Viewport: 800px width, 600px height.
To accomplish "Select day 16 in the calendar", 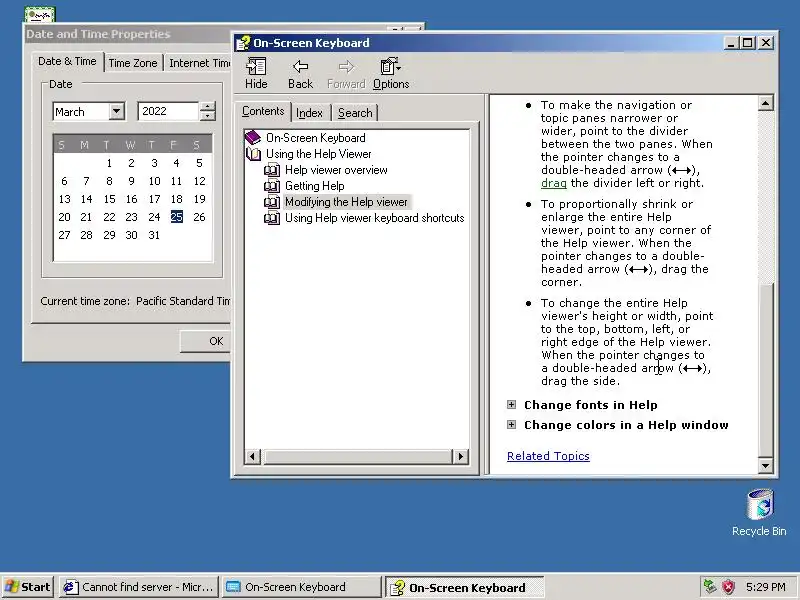I will (x=132, y=199).
